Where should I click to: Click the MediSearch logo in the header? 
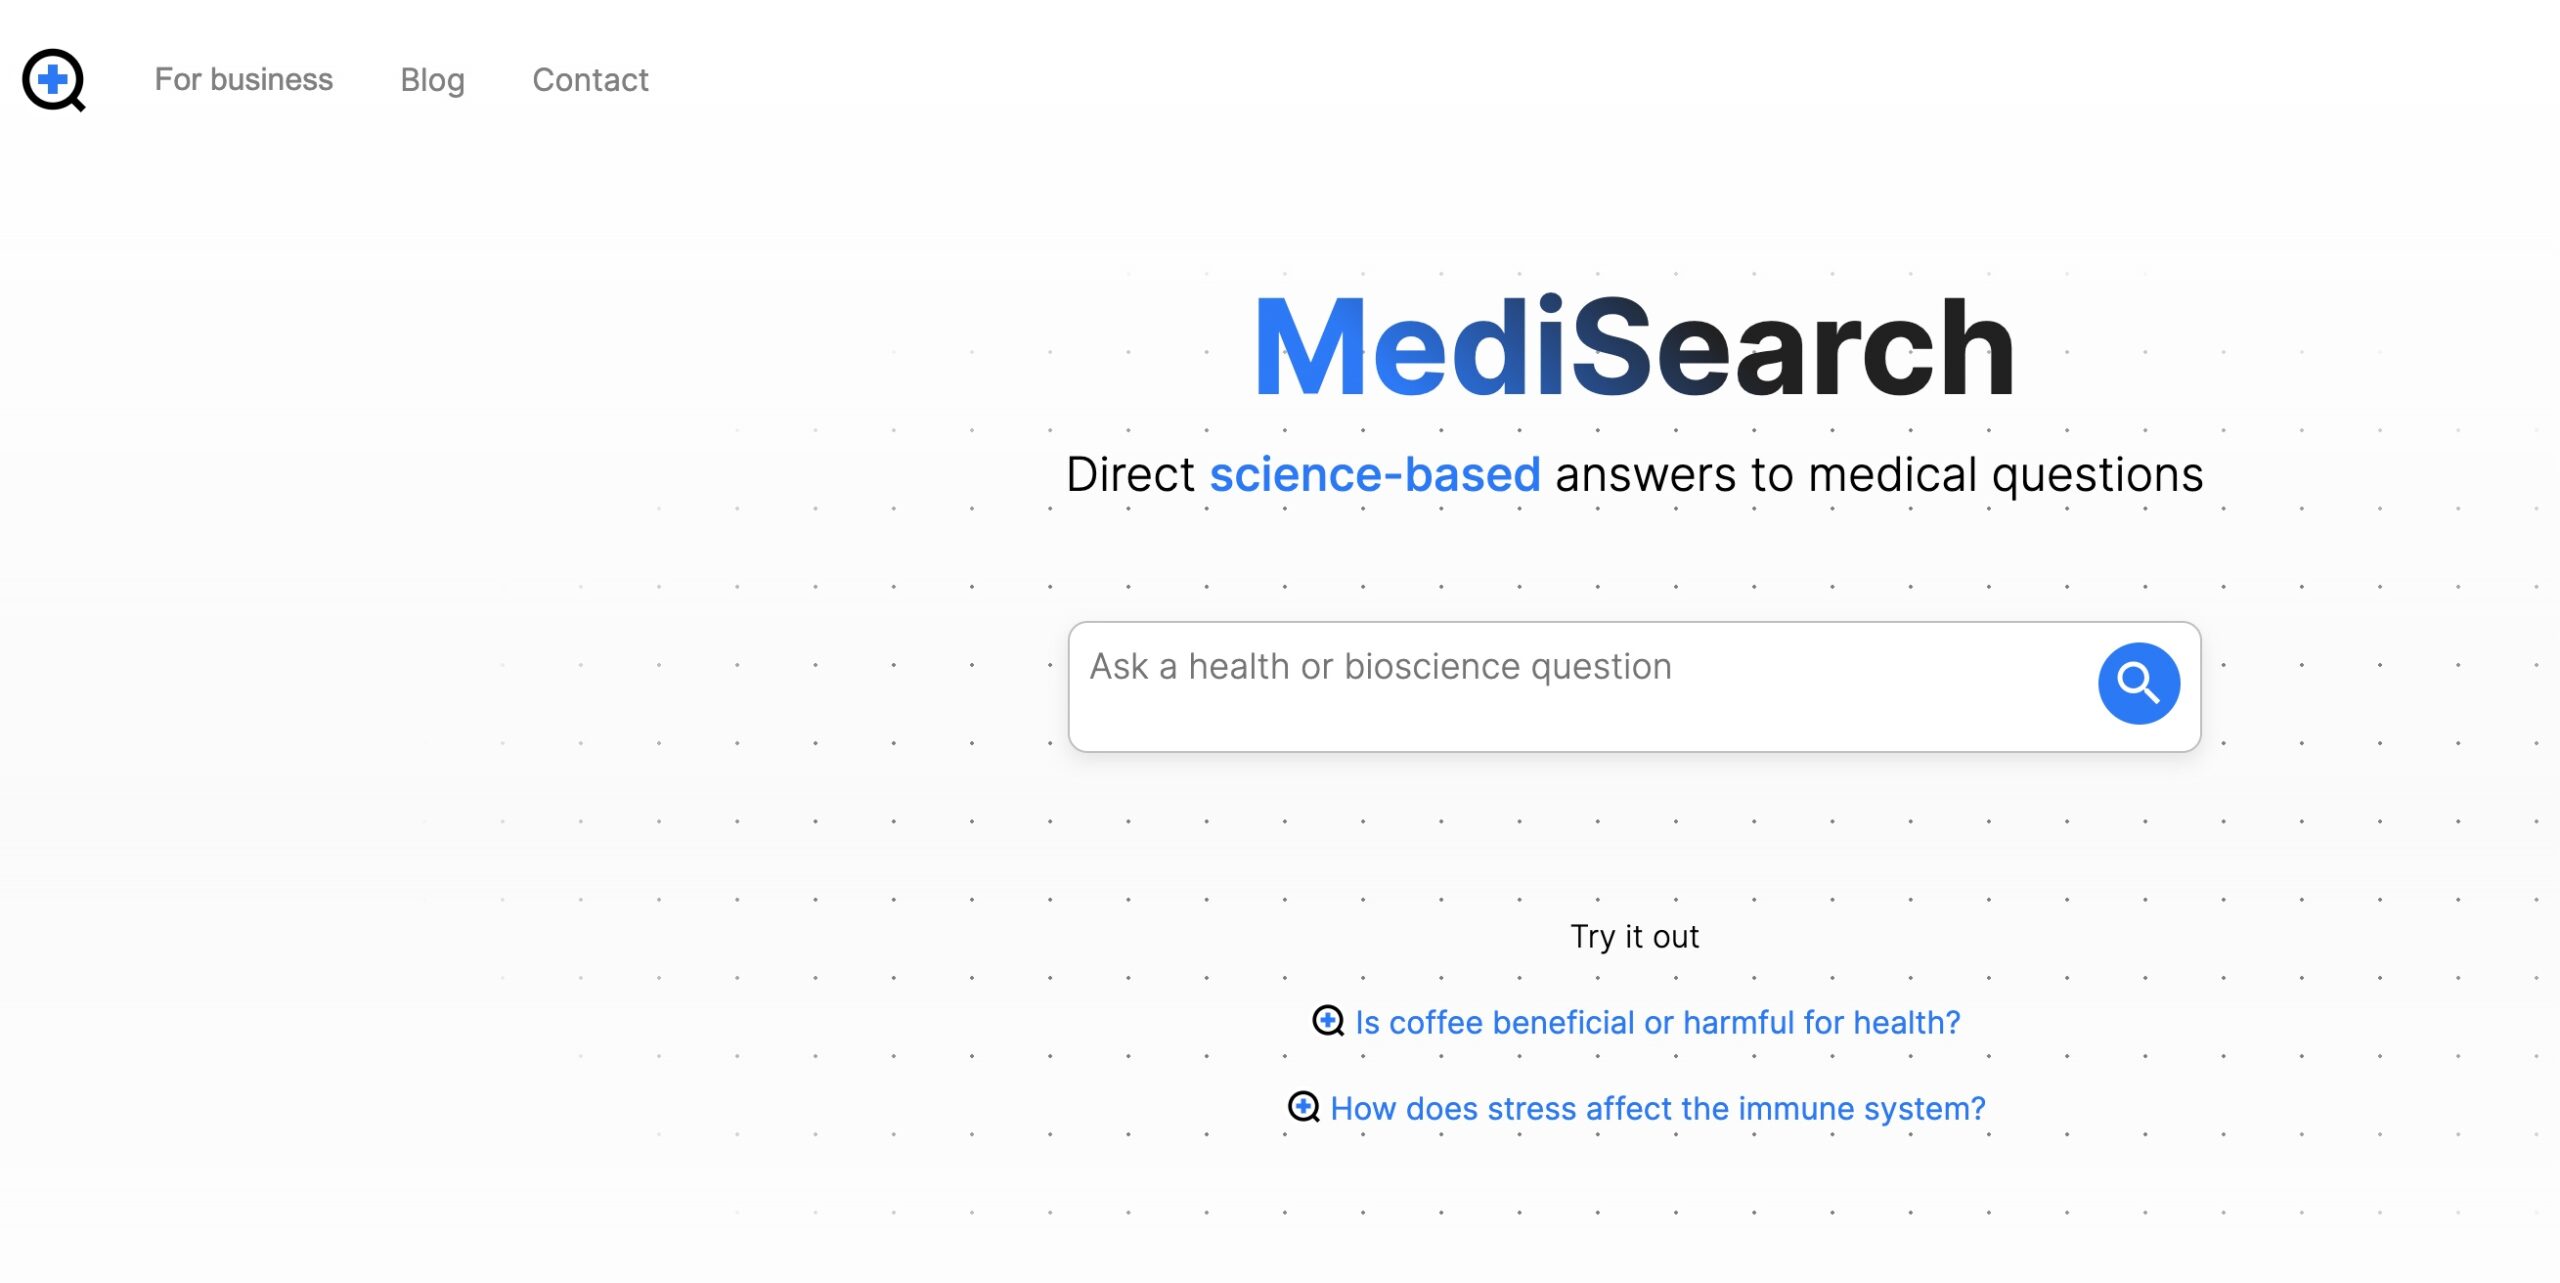54,80
